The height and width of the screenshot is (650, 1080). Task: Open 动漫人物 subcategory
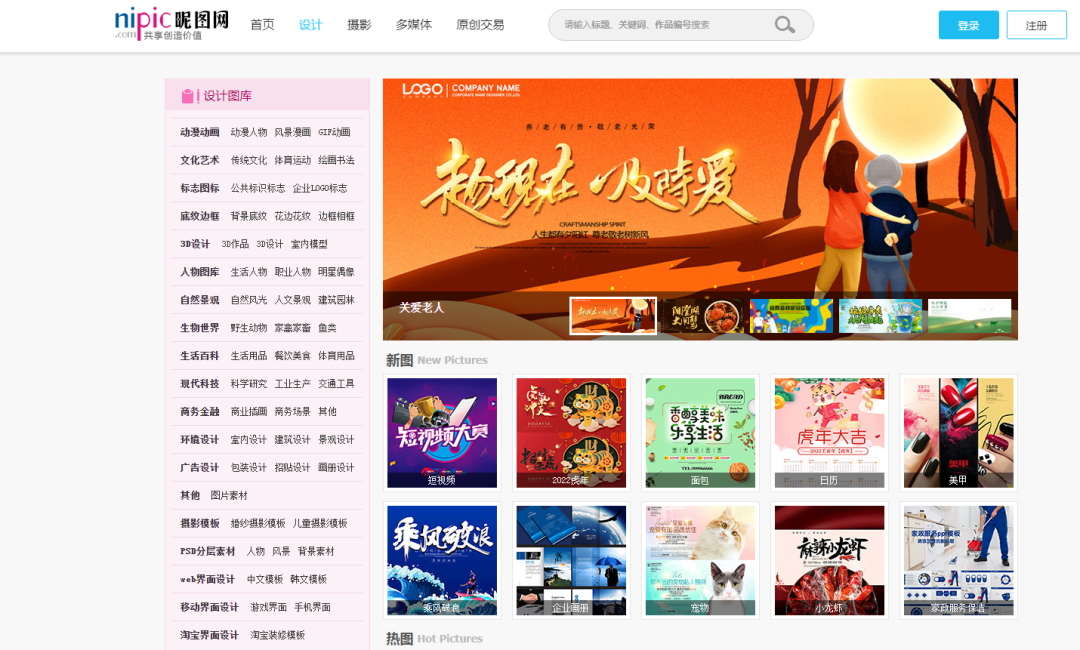coord(249,132)
